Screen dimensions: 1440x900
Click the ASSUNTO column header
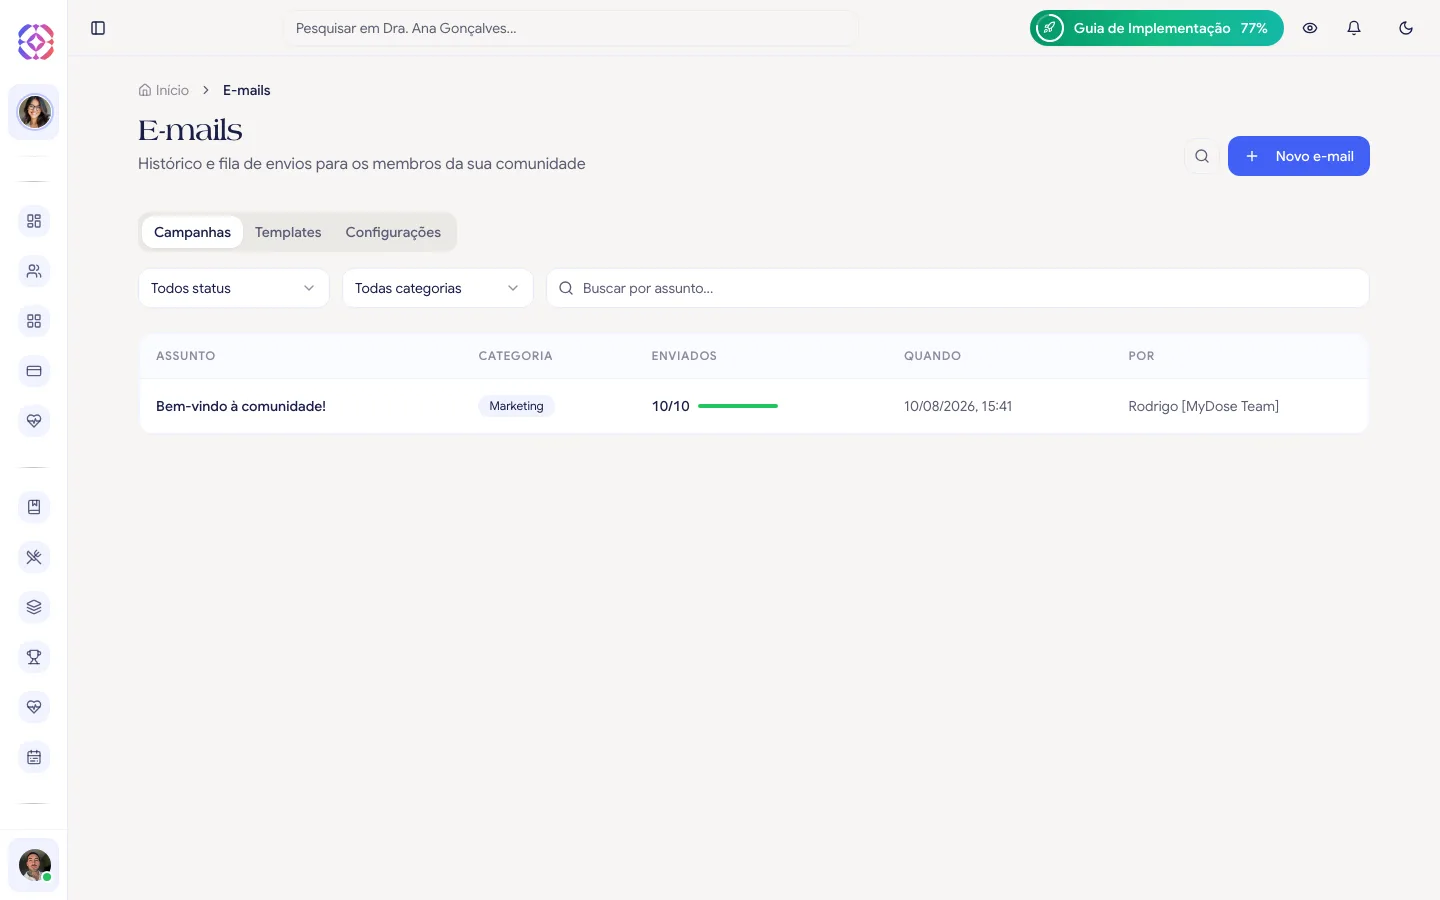point(186,356)
